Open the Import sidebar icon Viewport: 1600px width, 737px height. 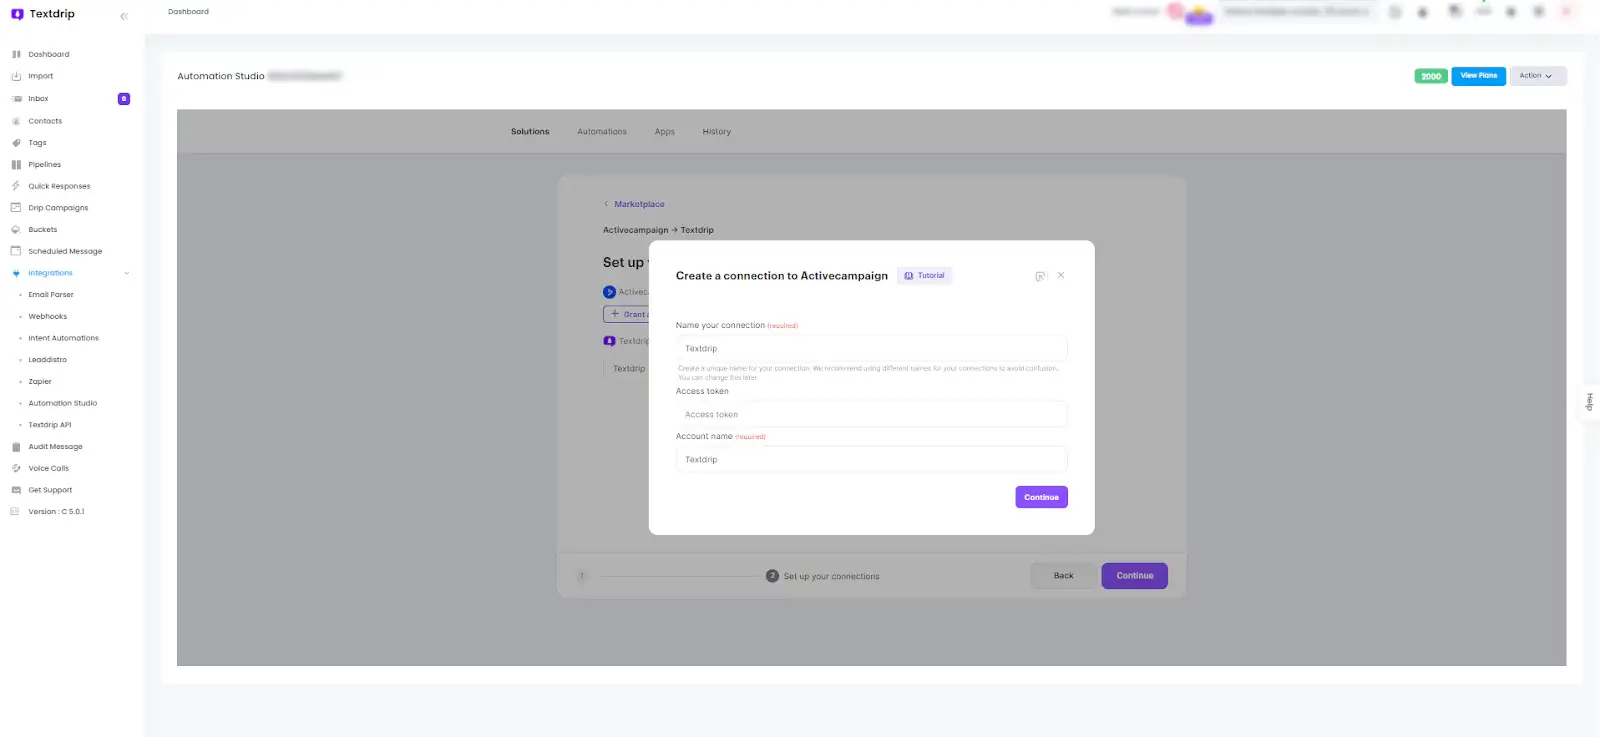16,76
